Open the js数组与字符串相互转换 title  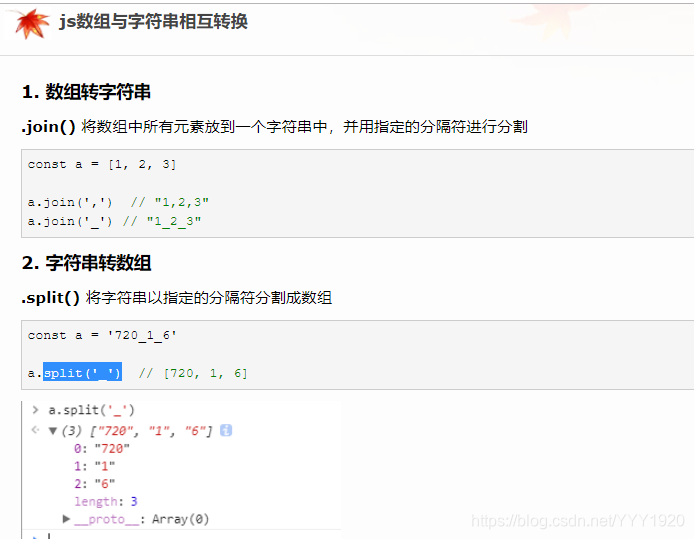pos(153,21)
